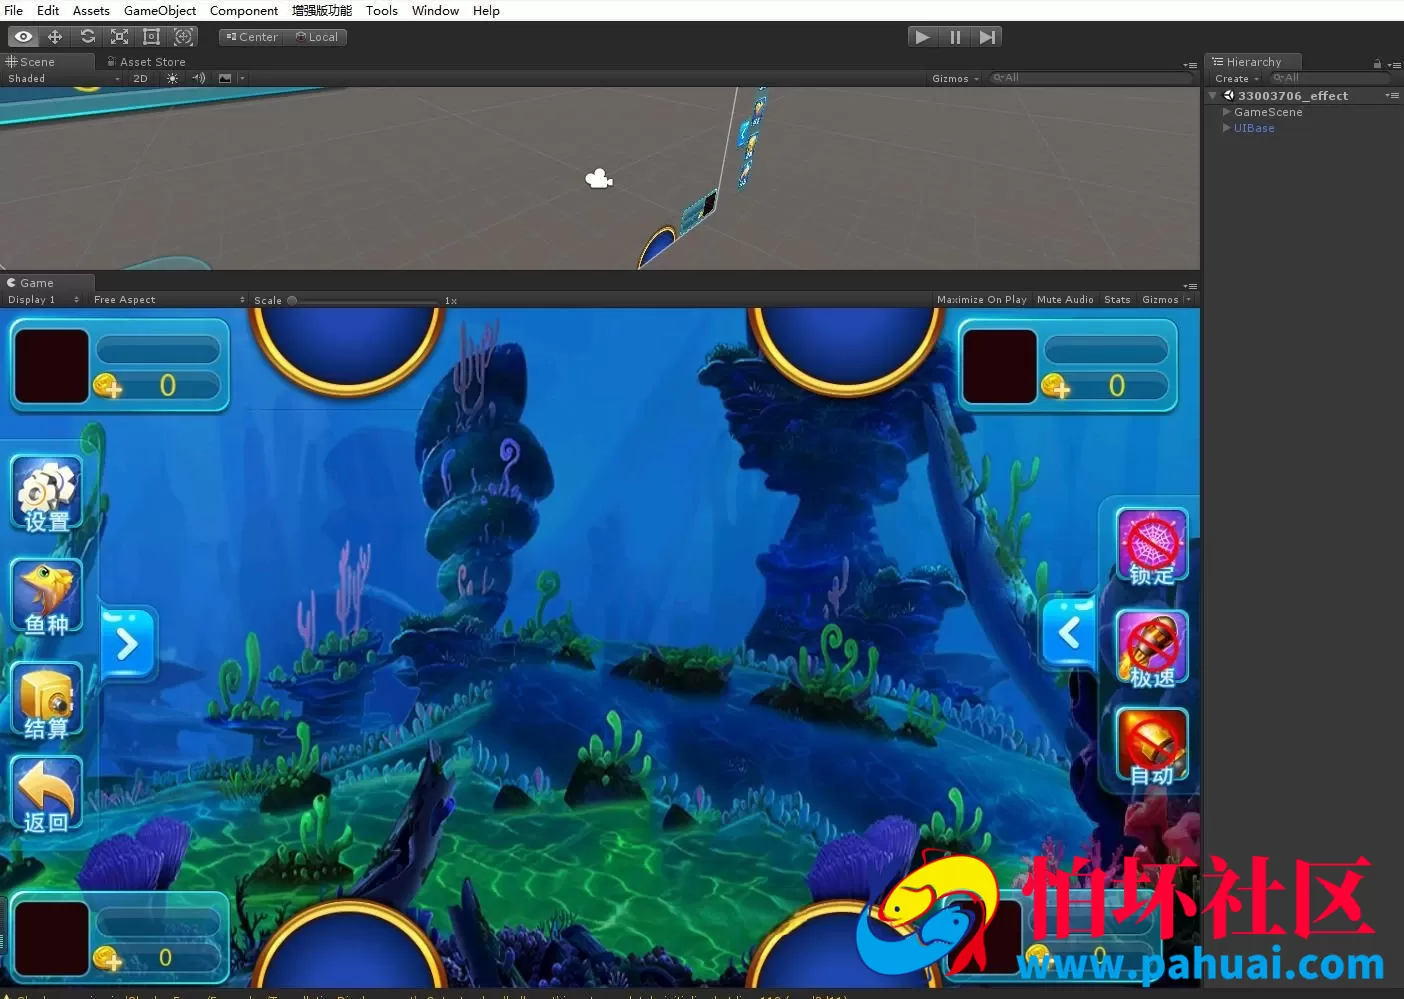The height and width of the screenshot is (999, 1404).
Task: Toggle Scene effects image icon
Action: click(x=224, y=78)
